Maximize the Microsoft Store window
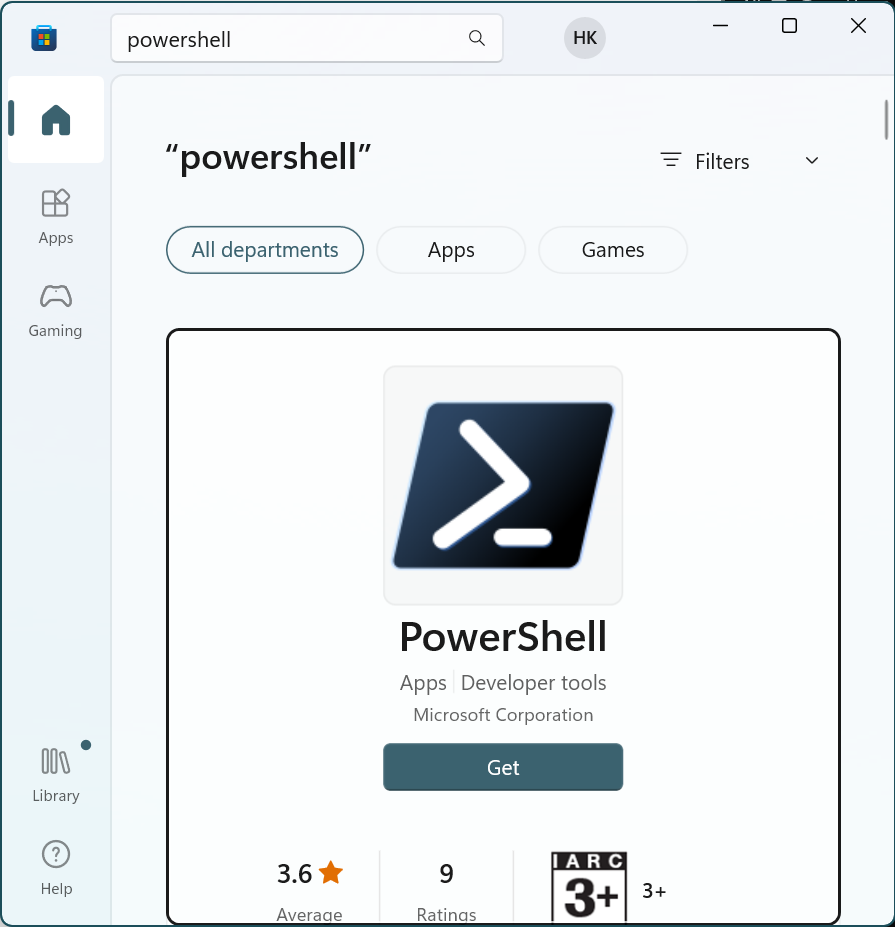This screenshot has height=927, width=895. tap(789, 25)
